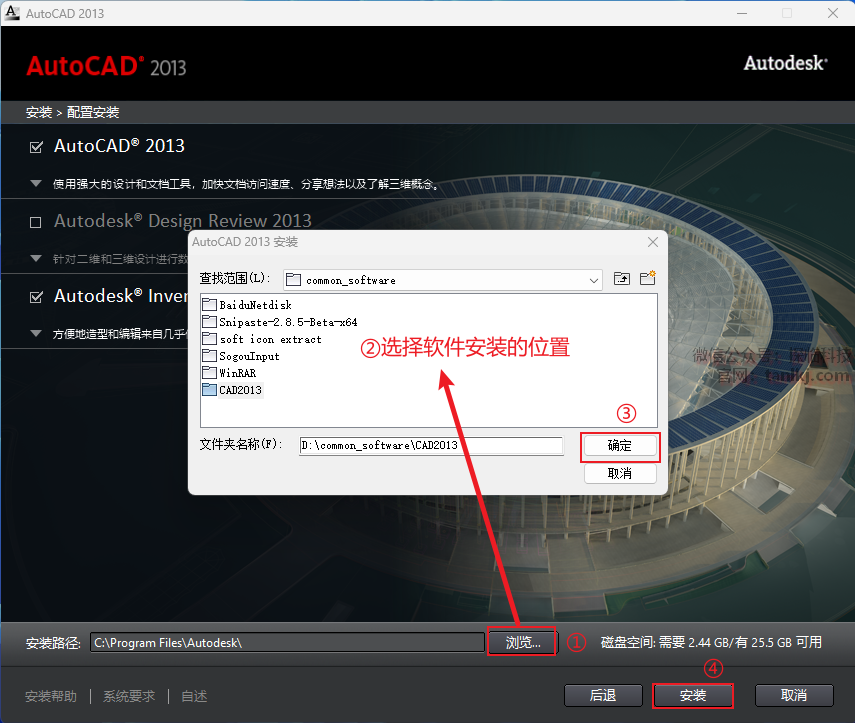This screenshot has width=855, height=723.
Task: Close the AutoCAD 2013 安装 browse dialog
Action: click(x=653, y=242)
